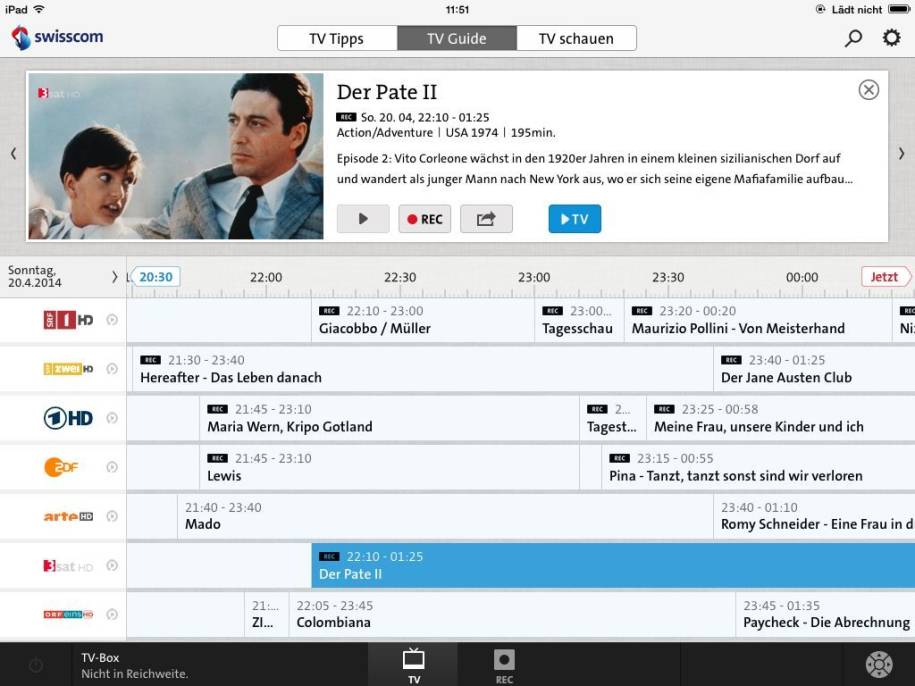This screenshot has width=915, height=686.
Task: Open the REC section from the bottom bar
Action: pos(503,663)
